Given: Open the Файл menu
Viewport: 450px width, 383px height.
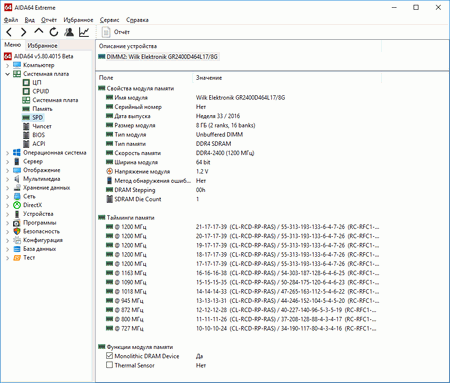Looking at the screenshot, I should 11,20.
